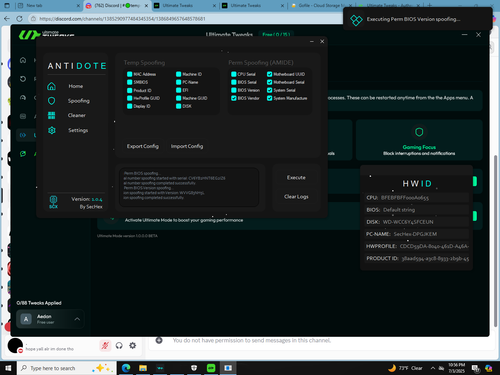Click the CPU value in HWID panel

(x=405, y=198)
